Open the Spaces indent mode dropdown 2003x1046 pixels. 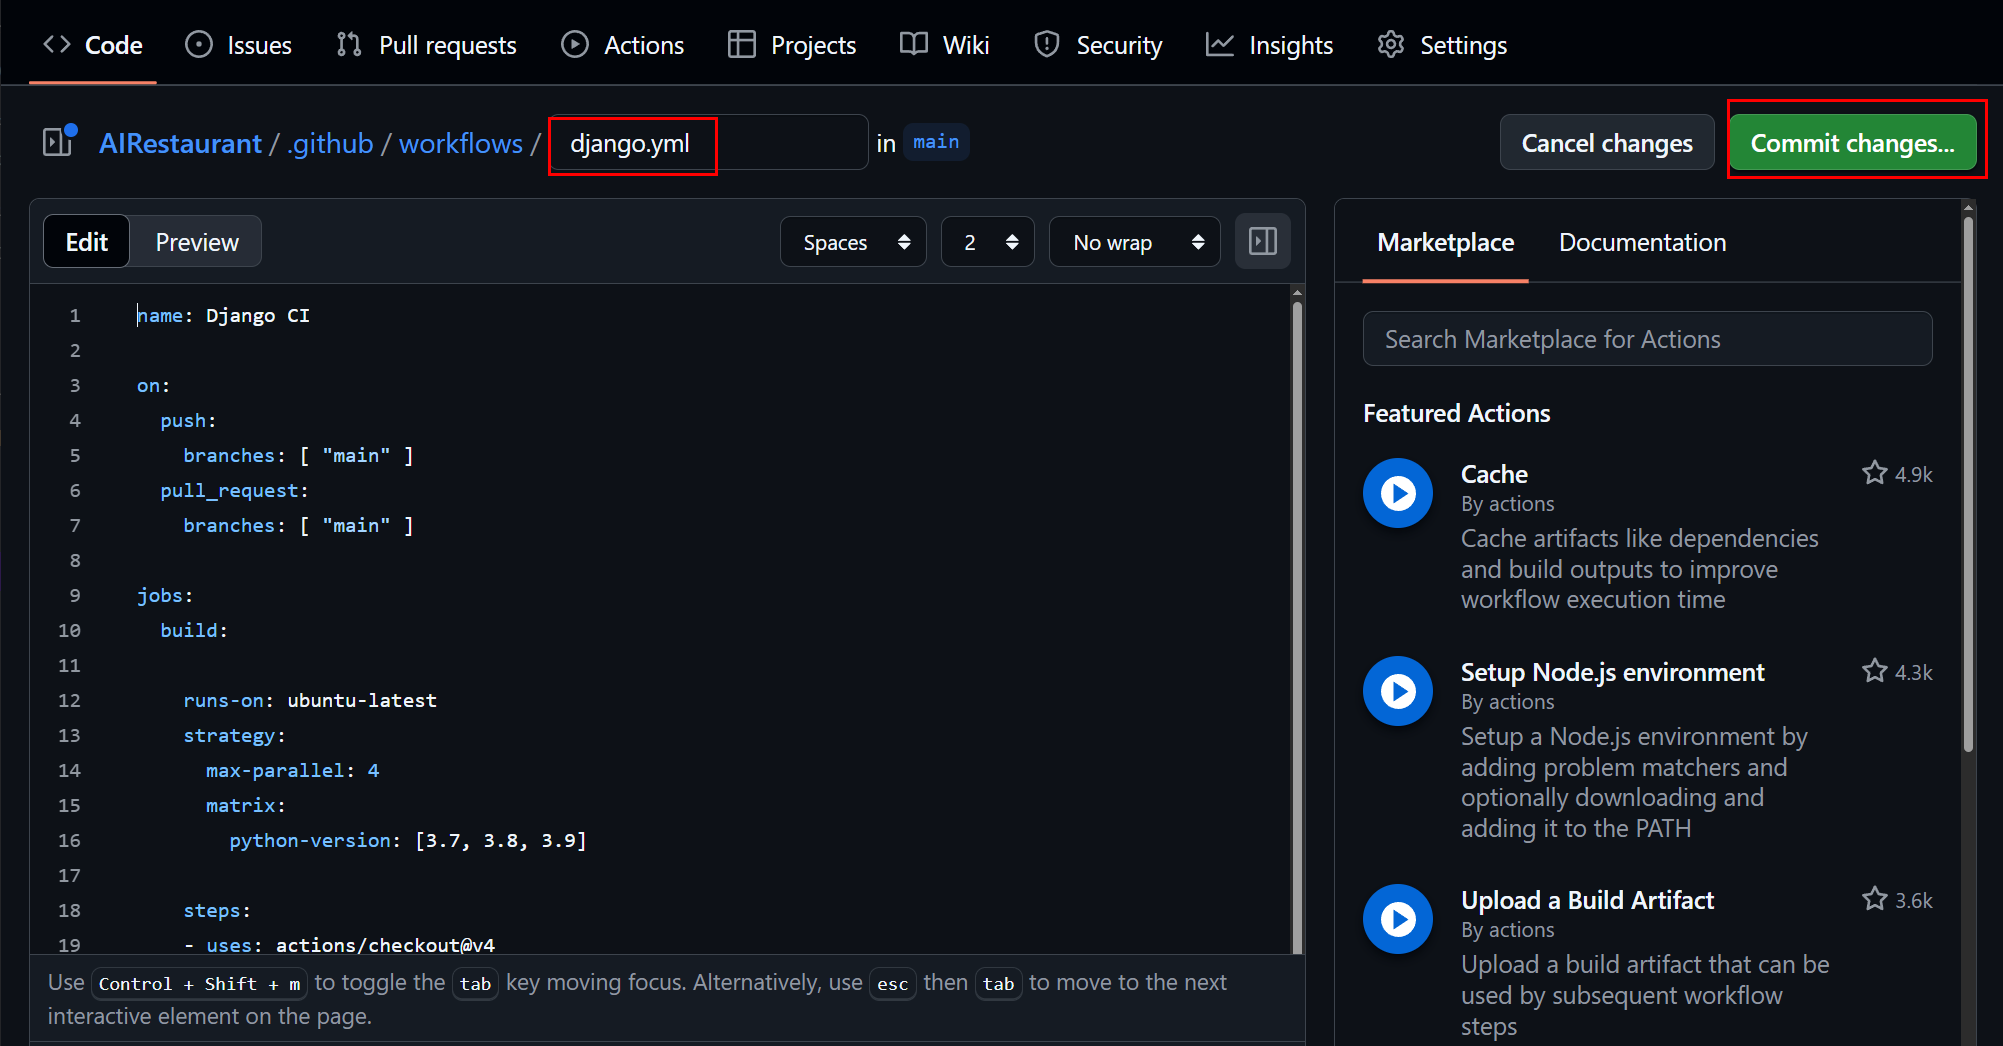point(854,242)
